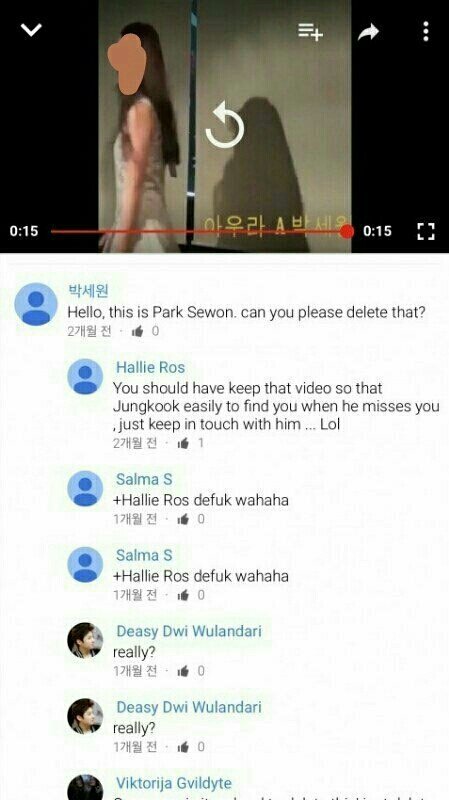Replay the video with the circular arrow
Image resolution: width=449 pixels, height=800 pixels.
[224, 126]
